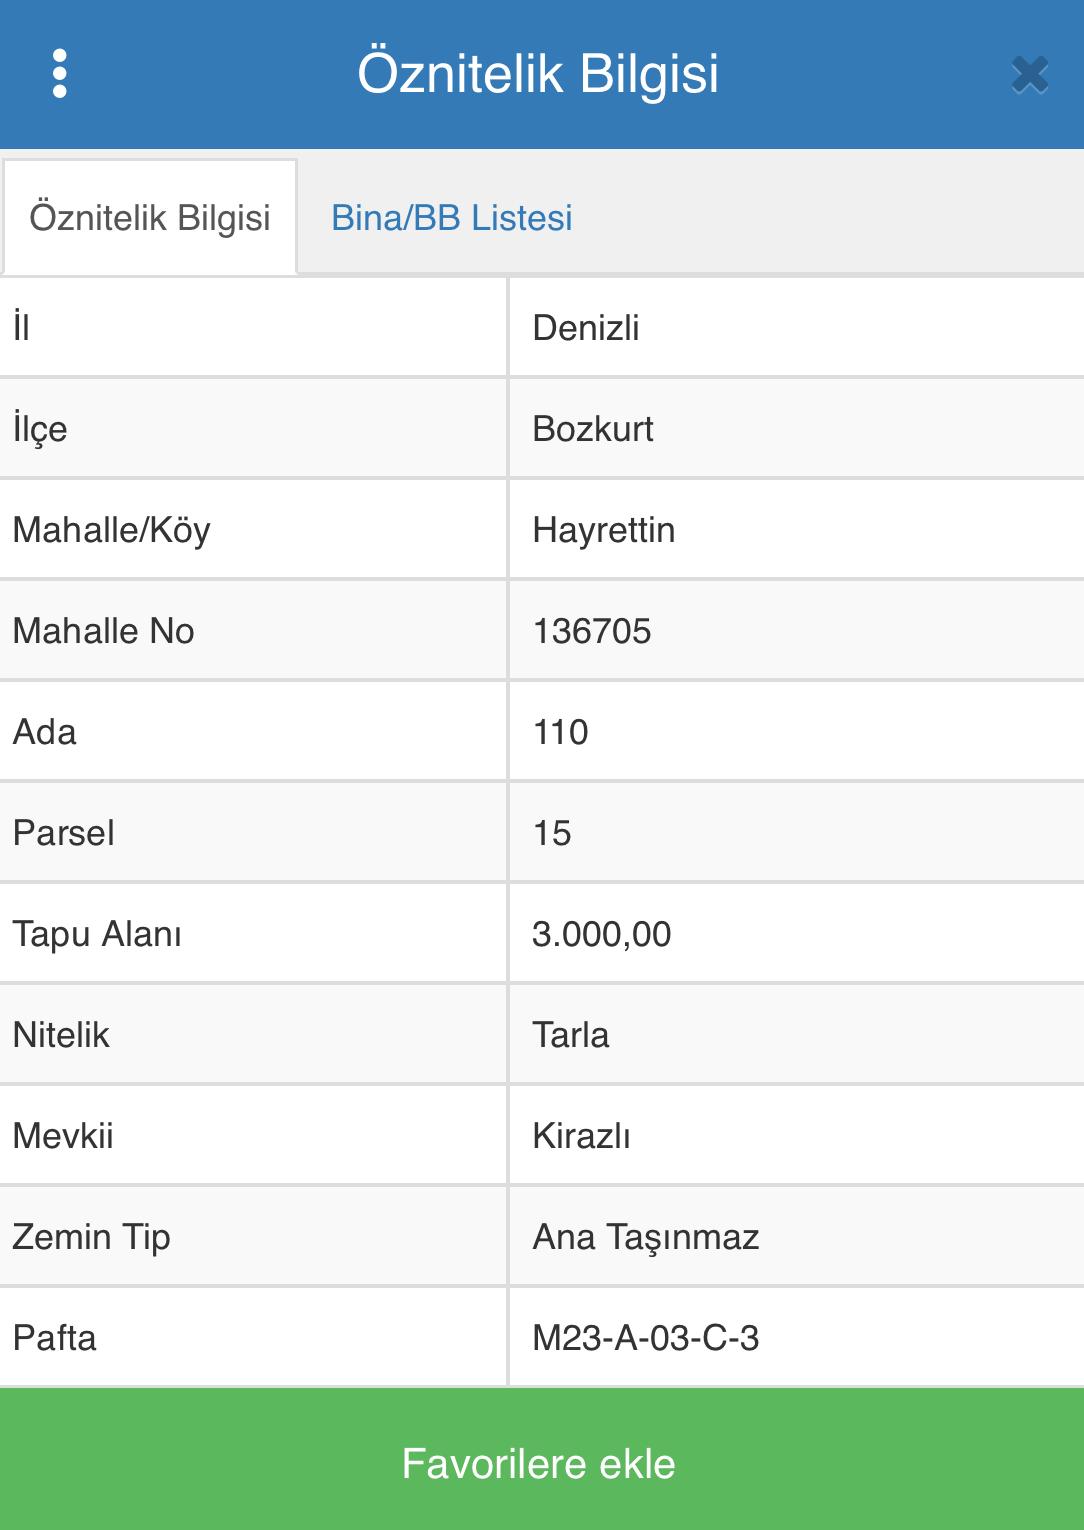Tap the panel title Öznitelik Bilgisi header
Screen dimensions: 1084x1530
click(539, 74)
